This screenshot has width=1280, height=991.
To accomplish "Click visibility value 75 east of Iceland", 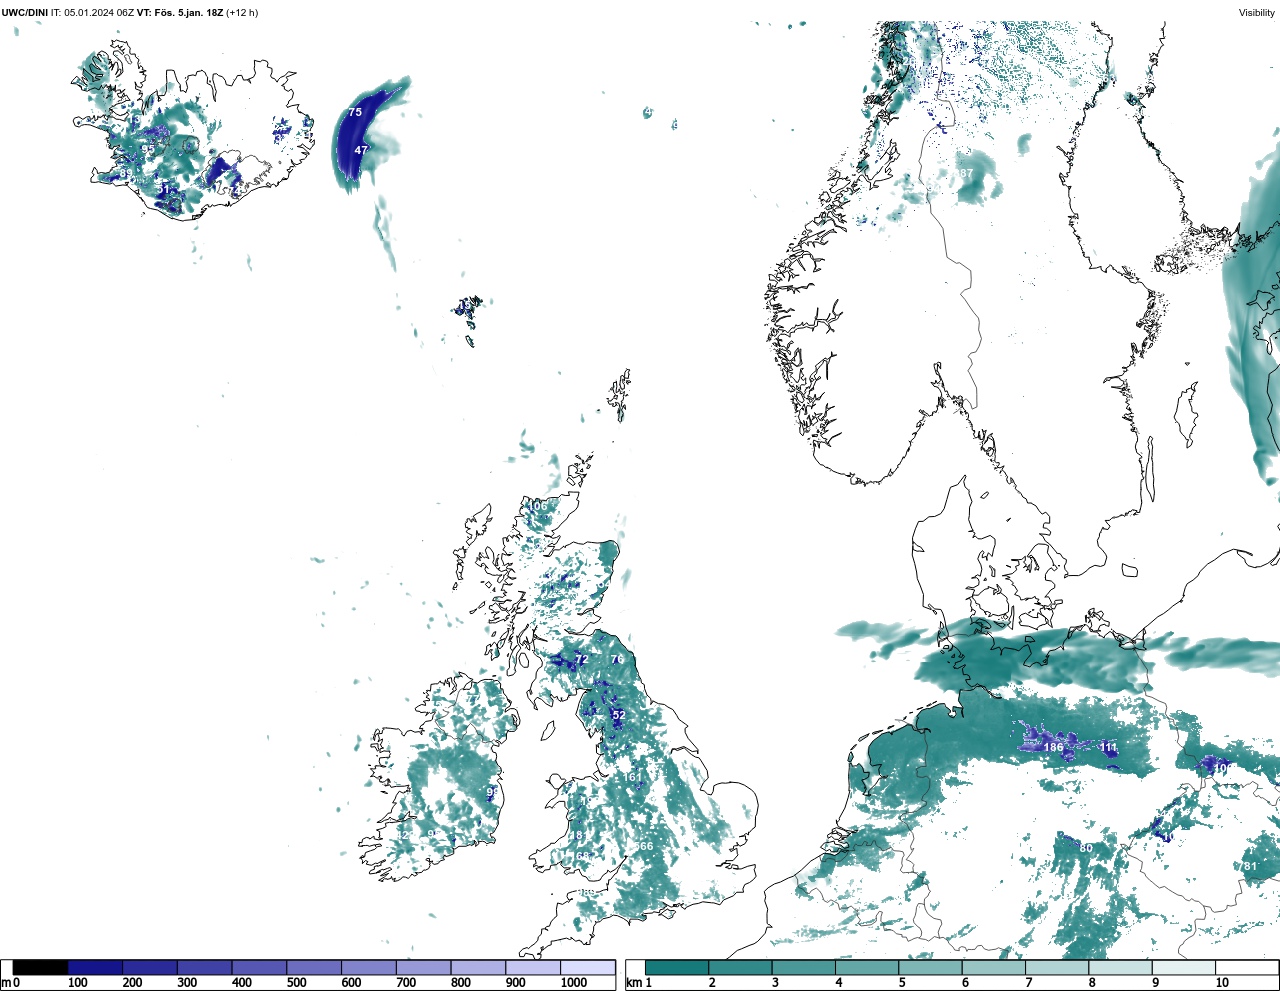I will coord(355,112).
